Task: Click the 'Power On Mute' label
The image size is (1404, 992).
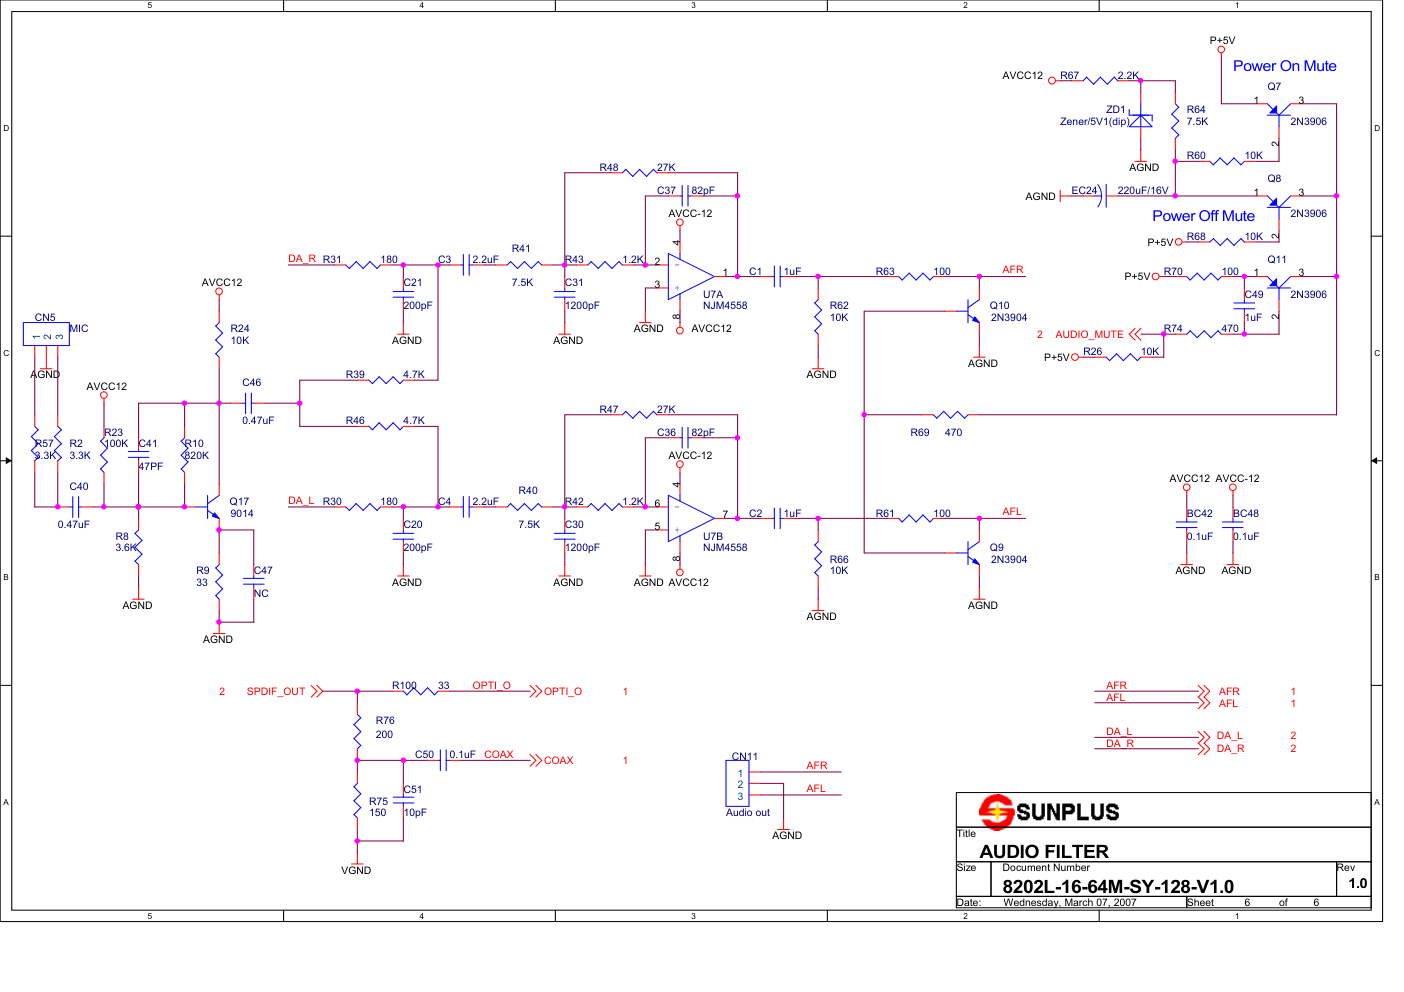Action: pos(1284,66)
